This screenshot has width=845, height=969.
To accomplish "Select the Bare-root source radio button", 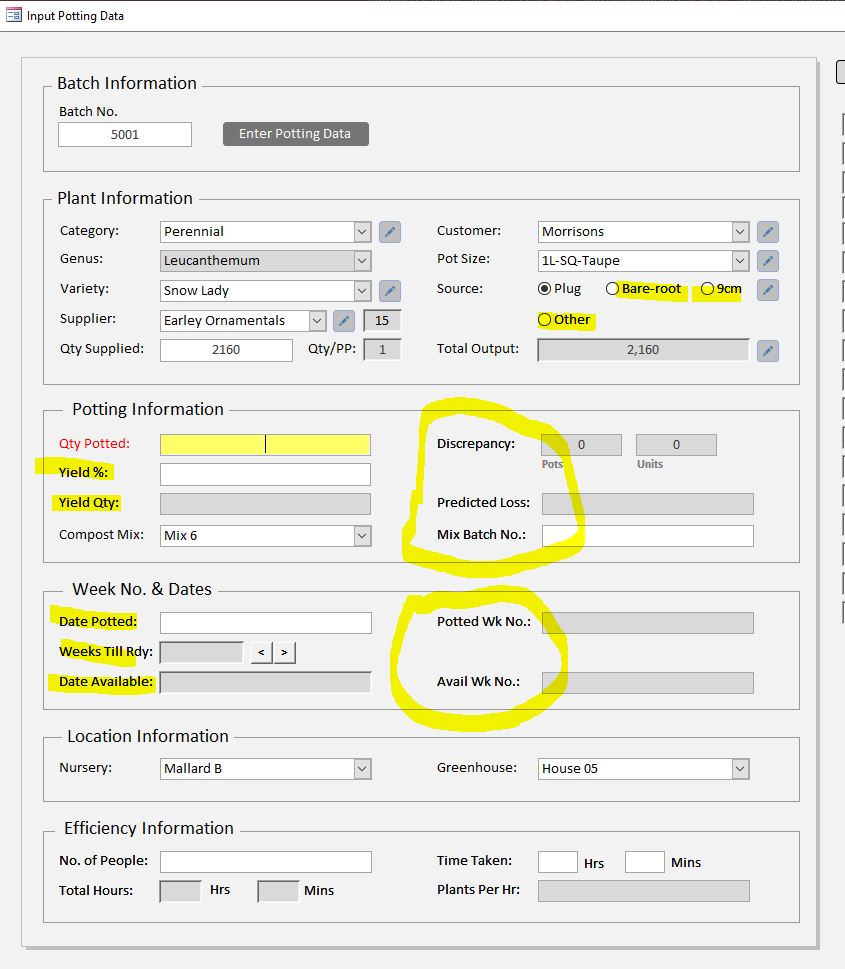I will (x=612, y=289).
